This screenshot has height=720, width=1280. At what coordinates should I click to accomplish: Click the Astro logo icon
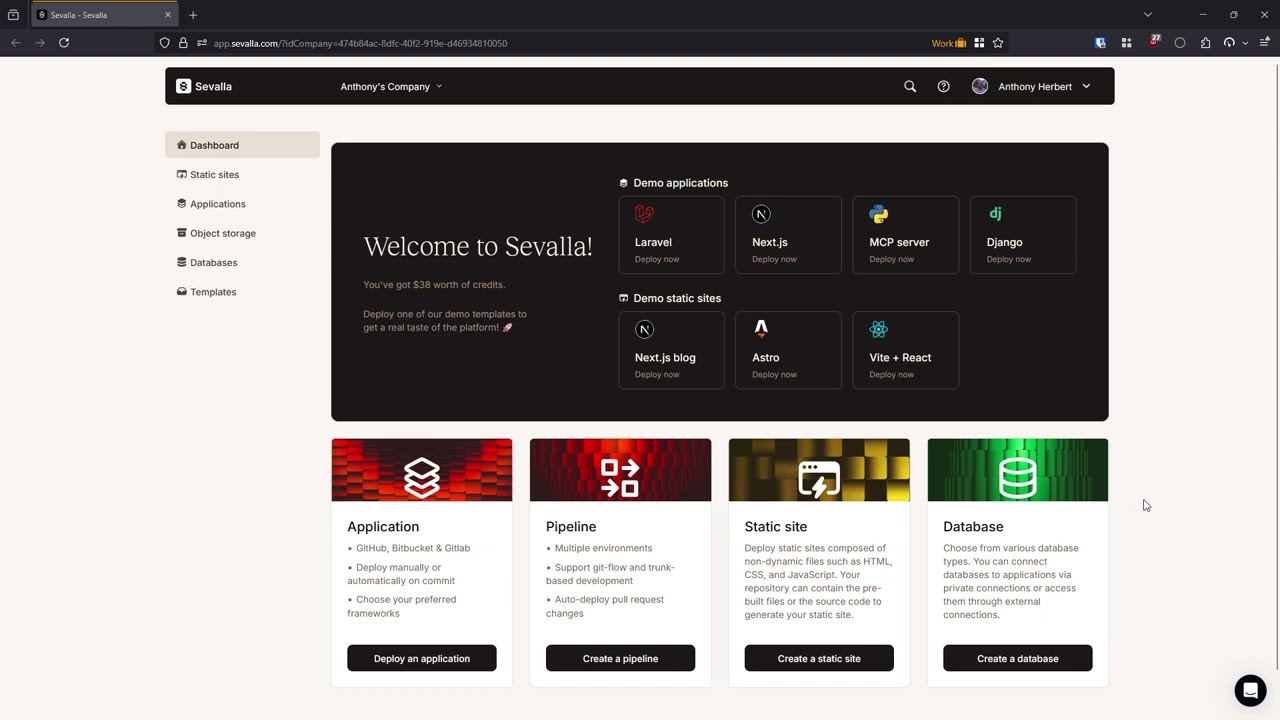761,328
